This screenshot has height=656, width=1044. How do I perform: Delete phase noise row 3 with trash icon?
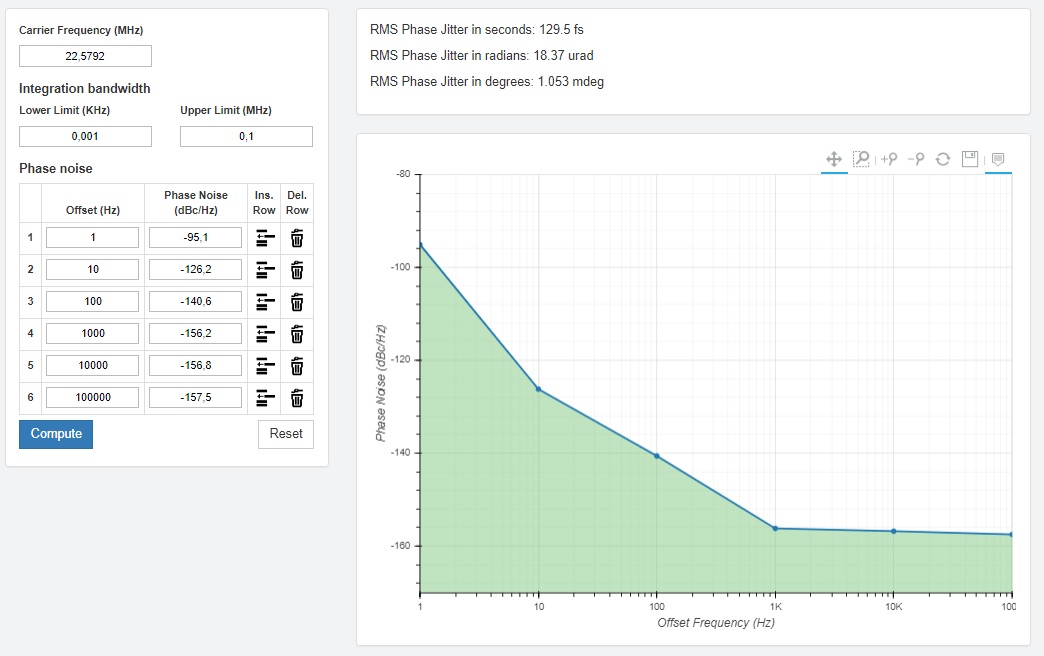[297, 302]
